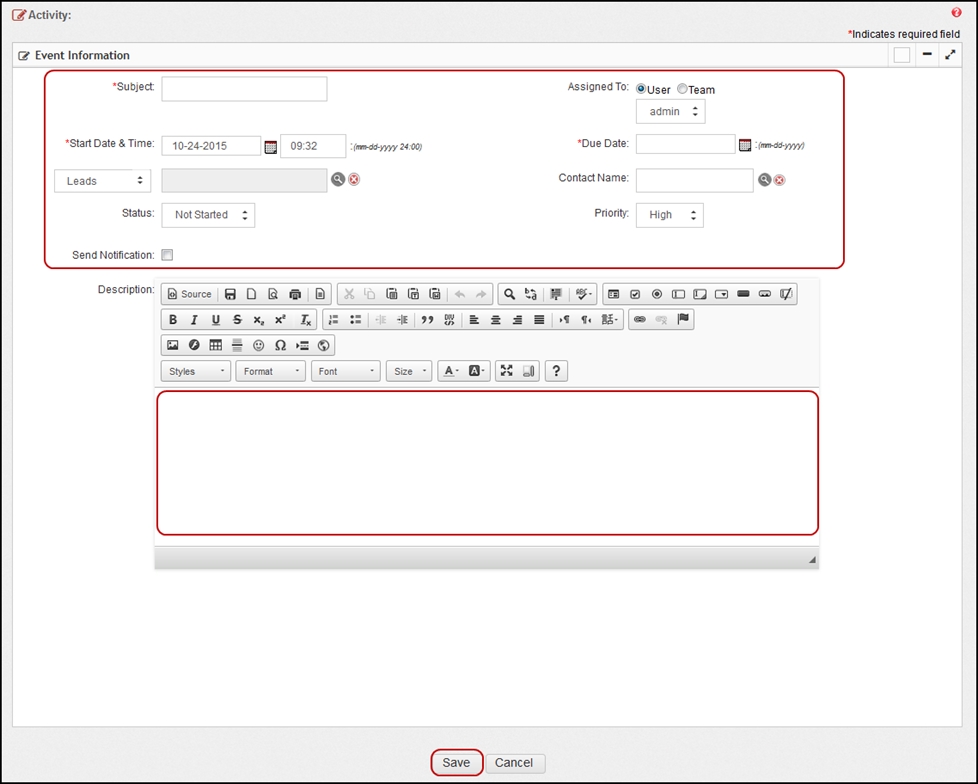Toggle Italic formatting
Image resolution: width=978 pixels, height=784 pixels.
[x=194, y=319]
